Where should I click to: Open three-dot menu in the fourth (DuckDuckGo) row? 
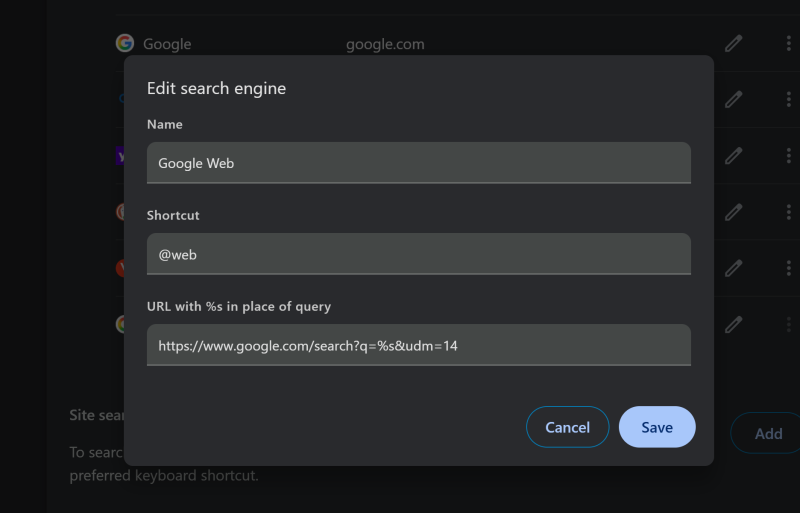788,212
